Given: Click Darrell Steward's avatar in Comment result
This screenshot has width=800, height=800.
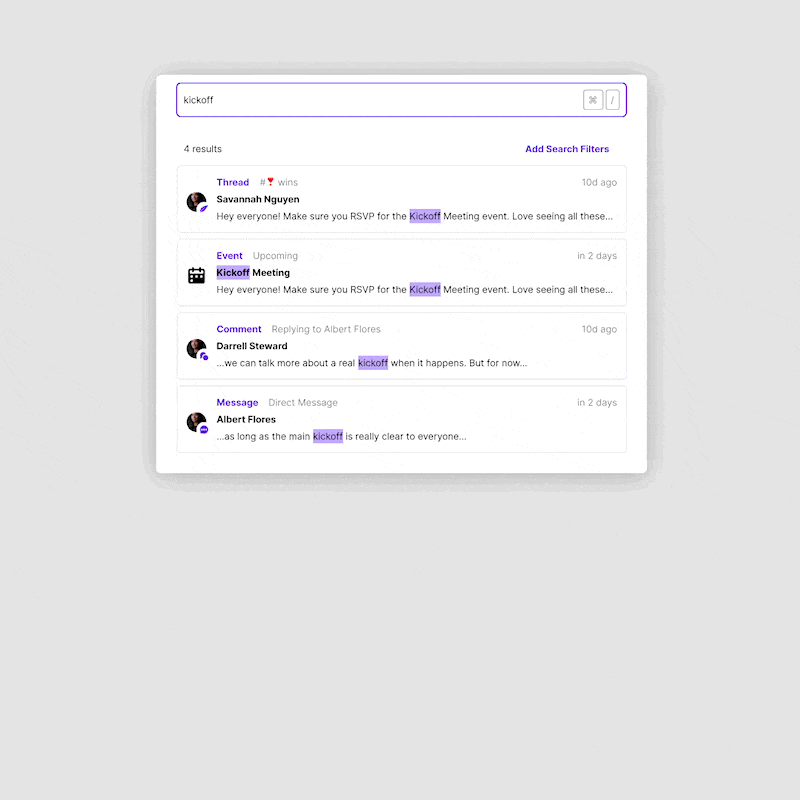Looking at the screenshot, I should (197, 349).
